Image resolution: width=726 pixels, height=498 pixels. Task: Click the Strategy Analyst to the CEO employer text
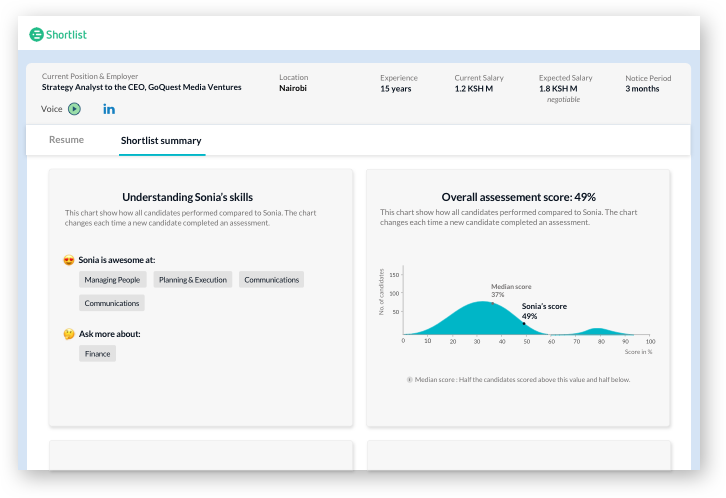pyautogui.click(x=141, y=87)
